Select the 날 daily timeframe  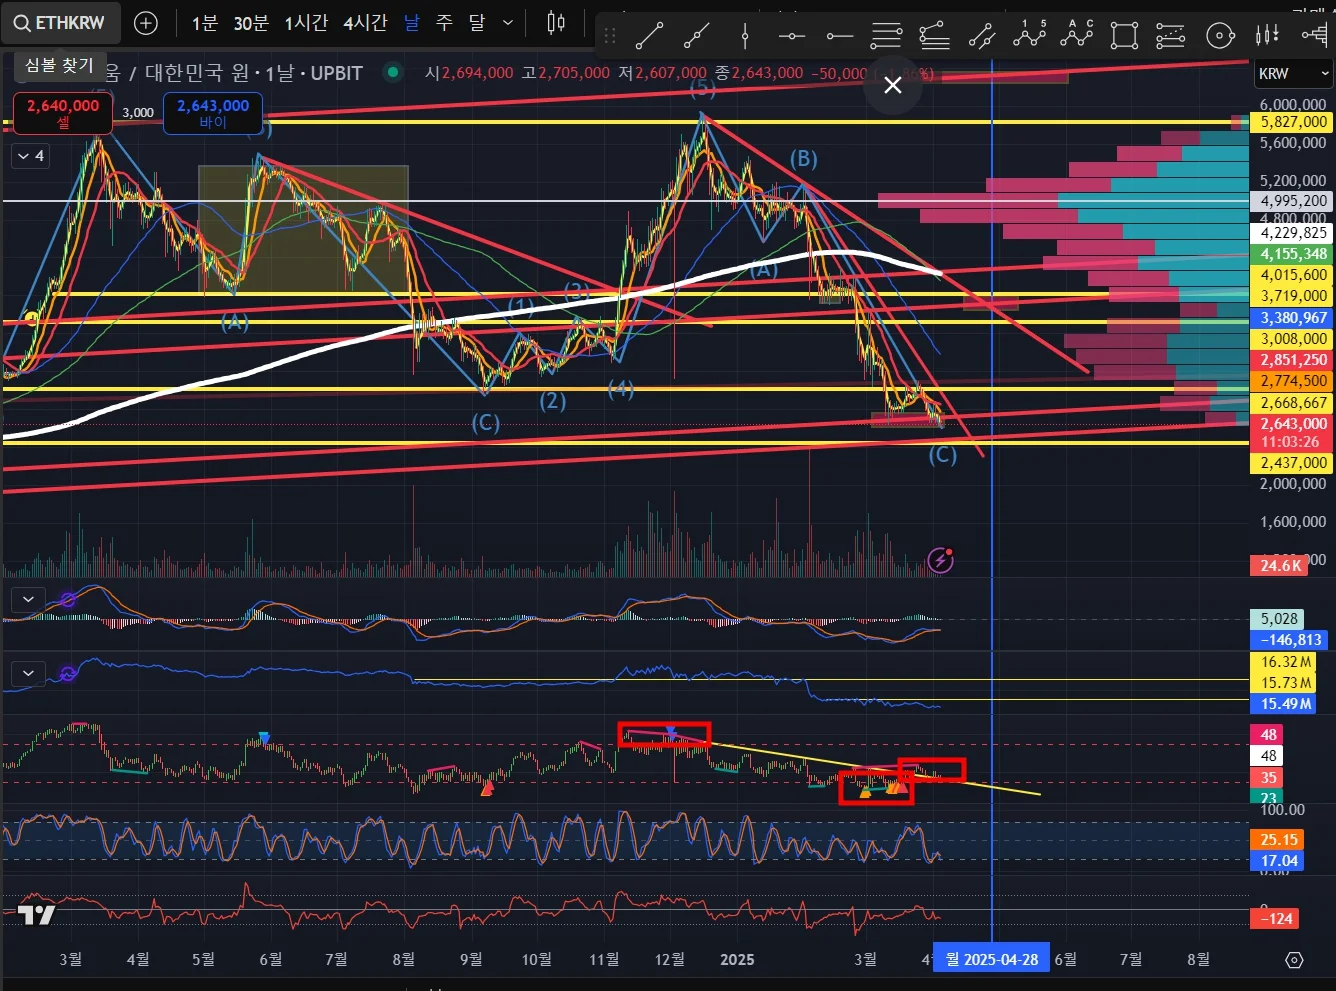(x=412, y=22)
